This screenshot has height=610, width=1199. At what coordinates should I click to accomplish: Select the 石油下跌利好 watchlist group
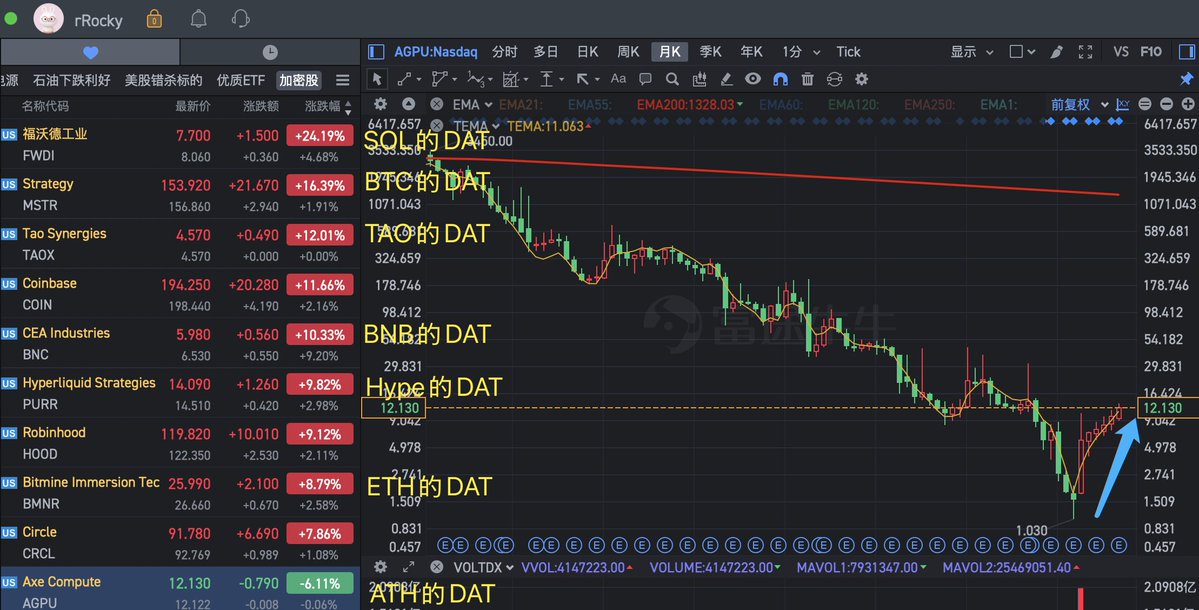[x=72, y=79]
